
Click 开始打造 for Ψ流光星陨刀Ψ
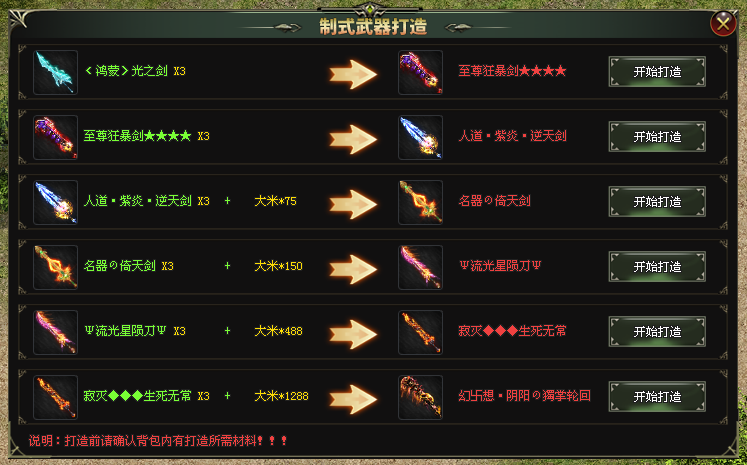(x=657, y=266)
